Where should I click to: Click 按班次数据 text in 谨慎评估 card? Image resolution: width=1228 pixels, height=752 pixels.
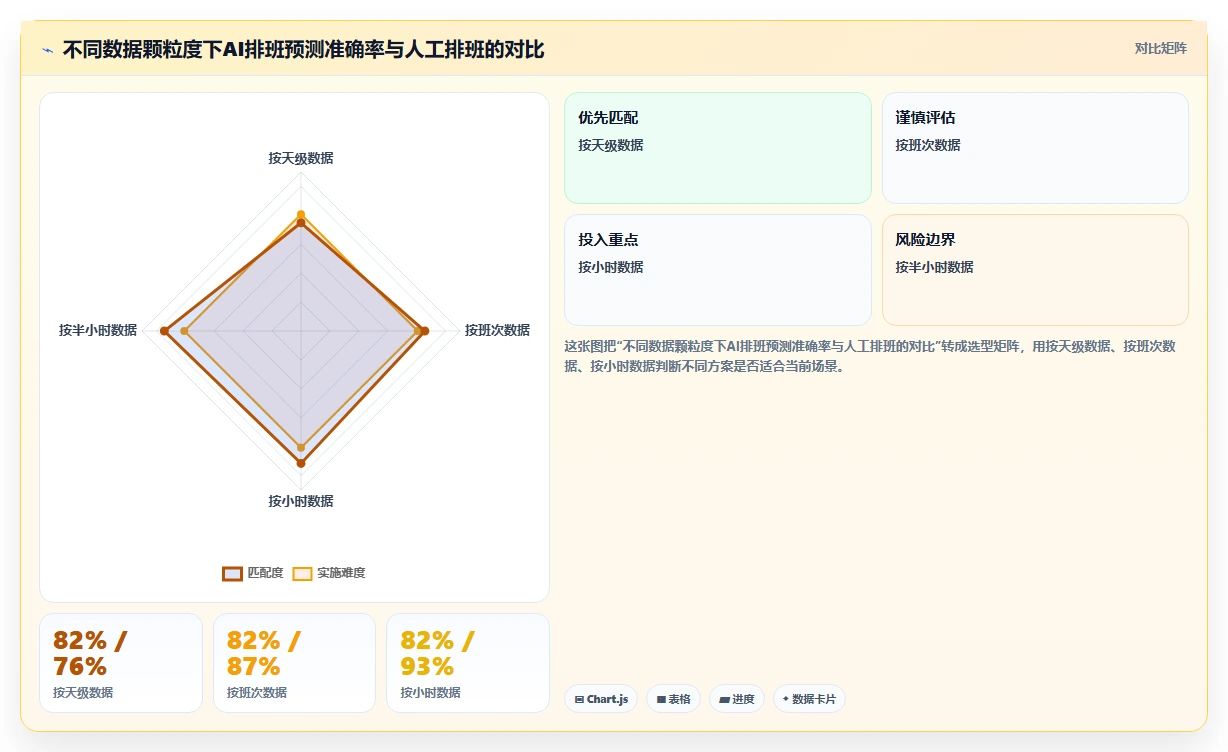pos(928,145)
